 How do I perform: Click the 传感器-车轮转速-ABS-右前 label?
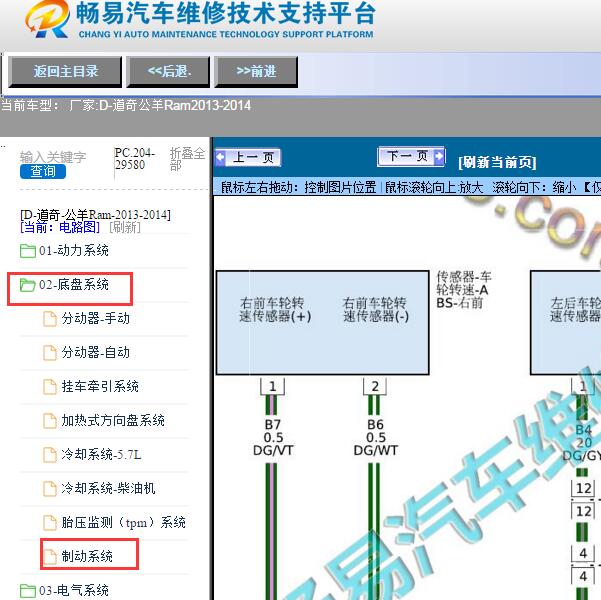pyautogui.click(x=464, y=290)
